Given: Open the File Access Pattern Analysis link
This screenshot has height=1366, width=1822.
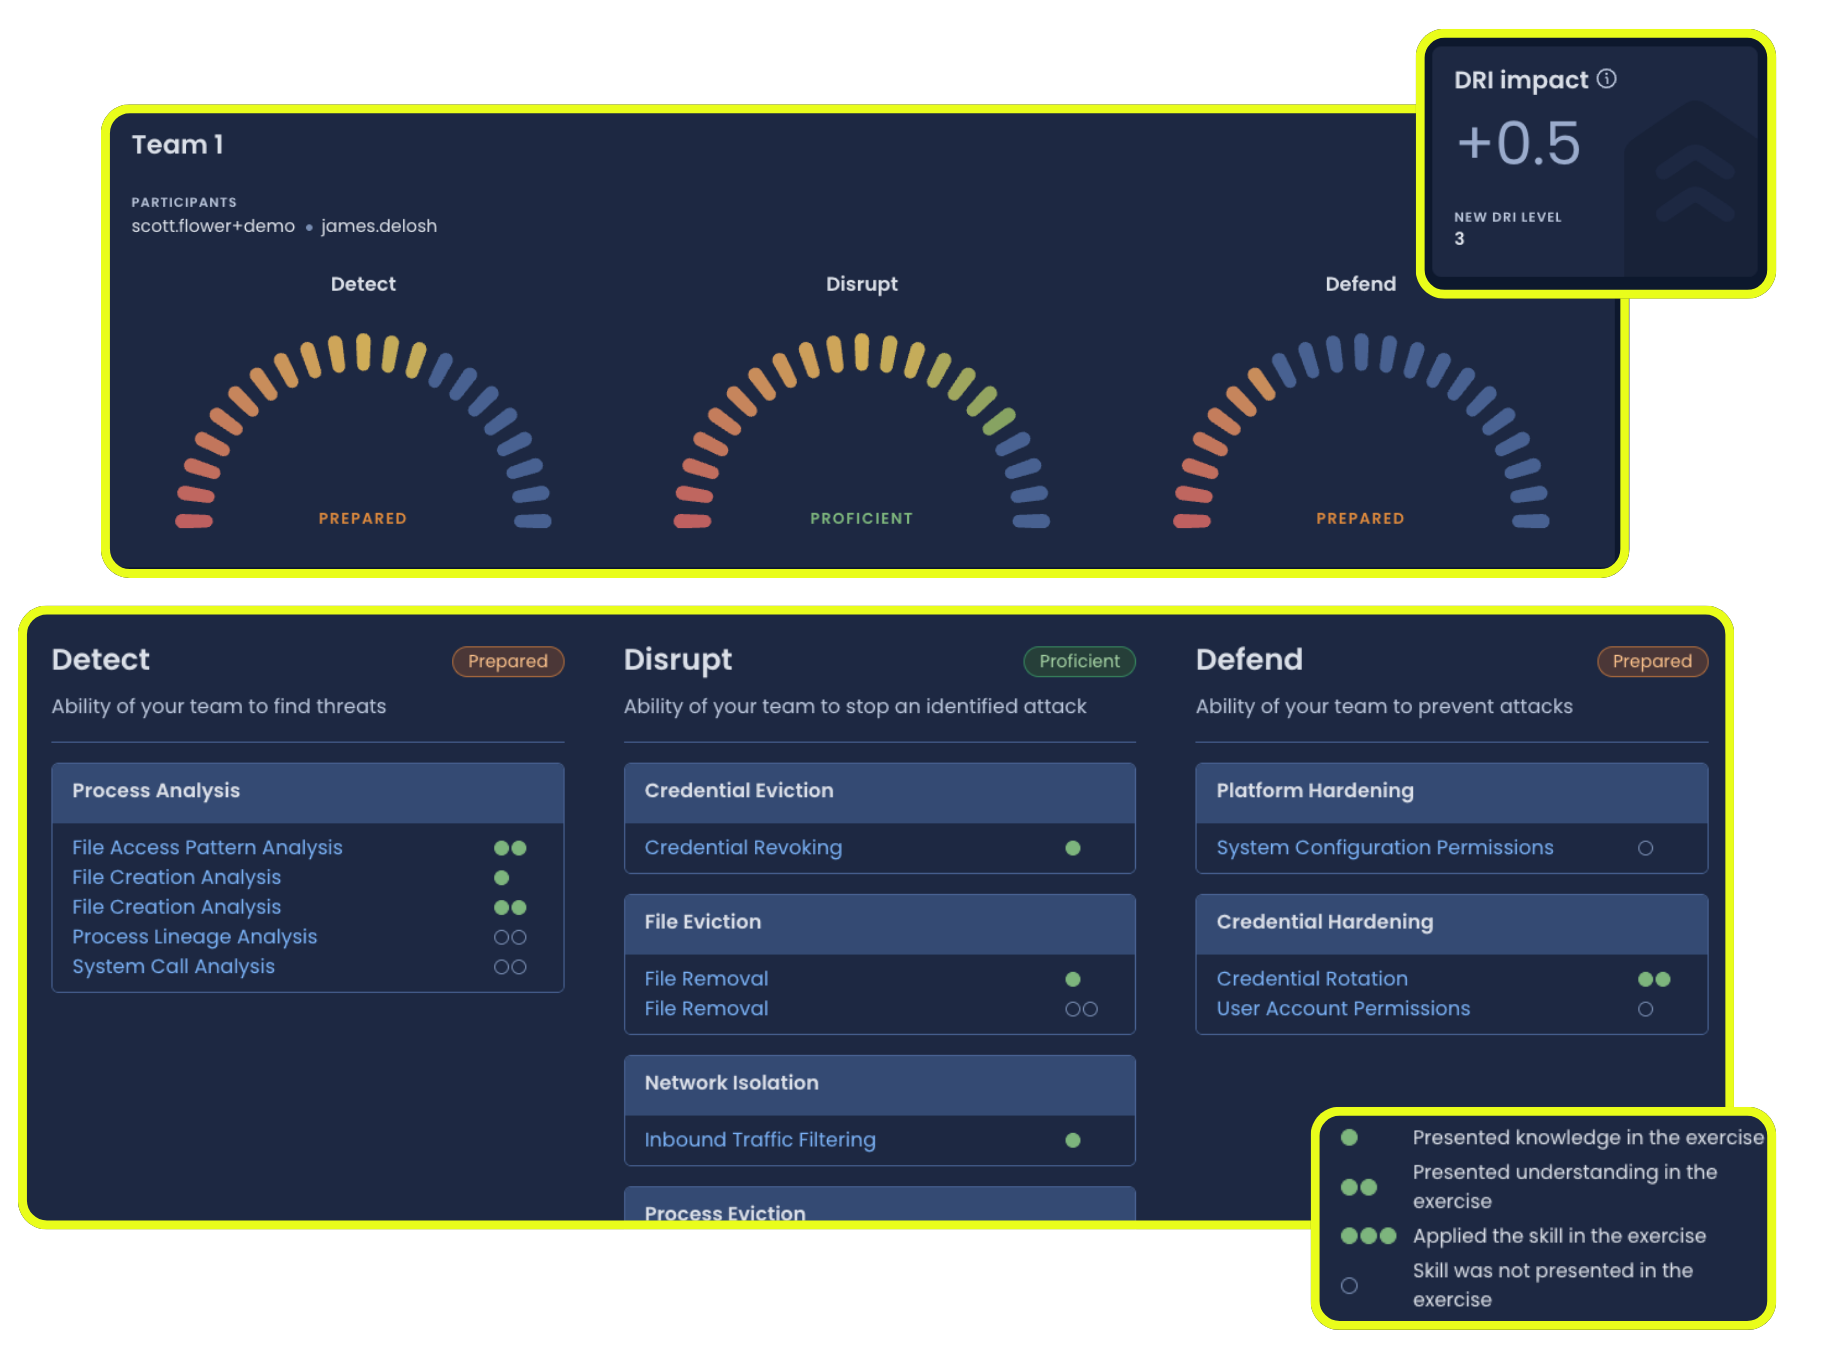Looking at the screenshot, I should tap(206, 847).
